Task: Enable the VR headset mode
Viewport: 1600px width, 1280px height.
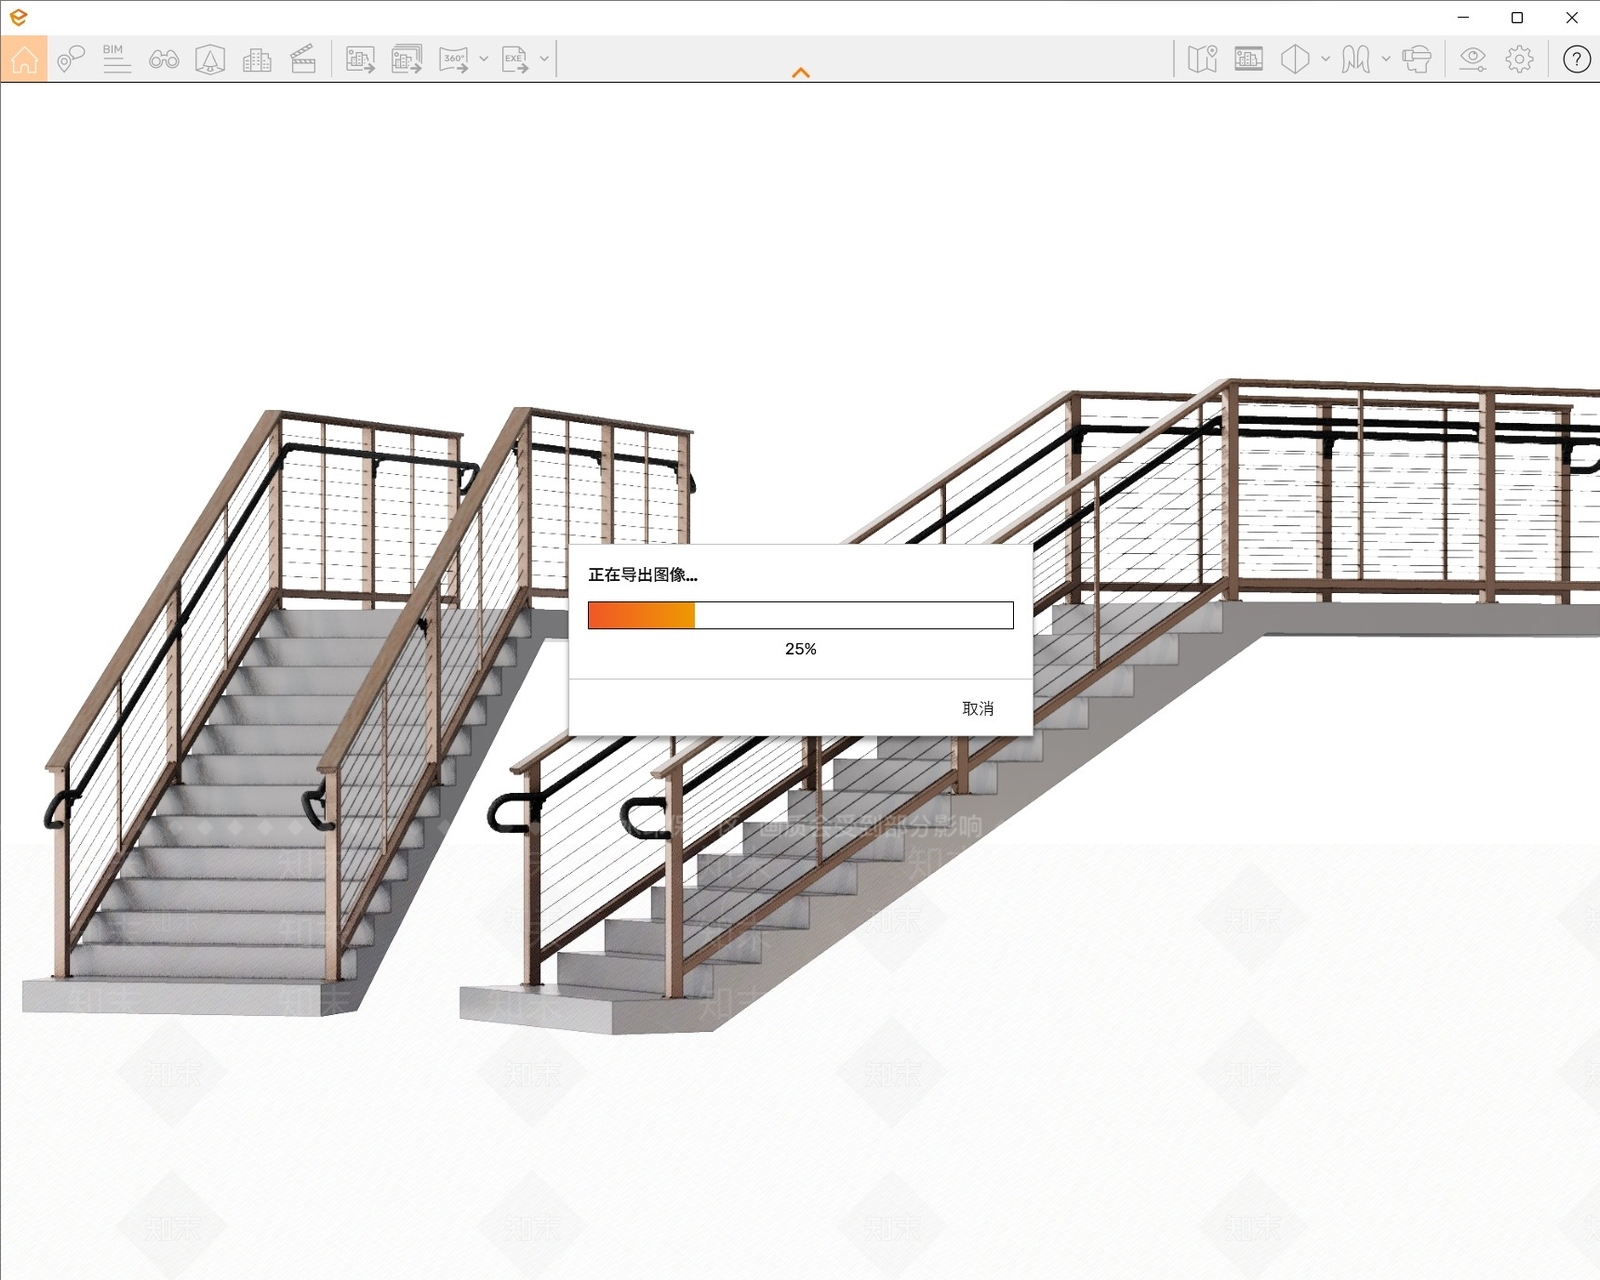Action: (x=1416, y=59)
